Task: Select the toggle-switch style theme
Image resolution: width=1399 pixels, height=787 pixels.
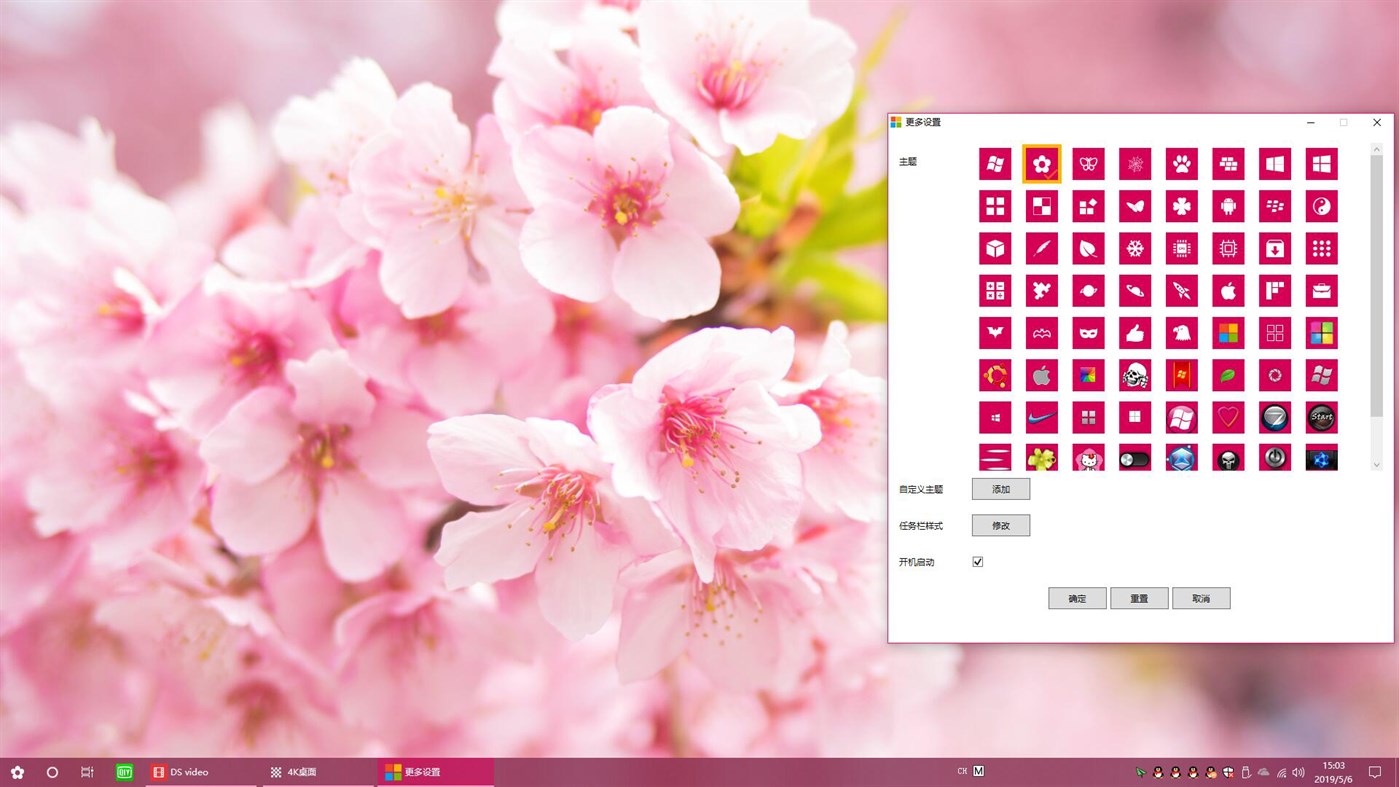Action: click(x=1135, y=456)
